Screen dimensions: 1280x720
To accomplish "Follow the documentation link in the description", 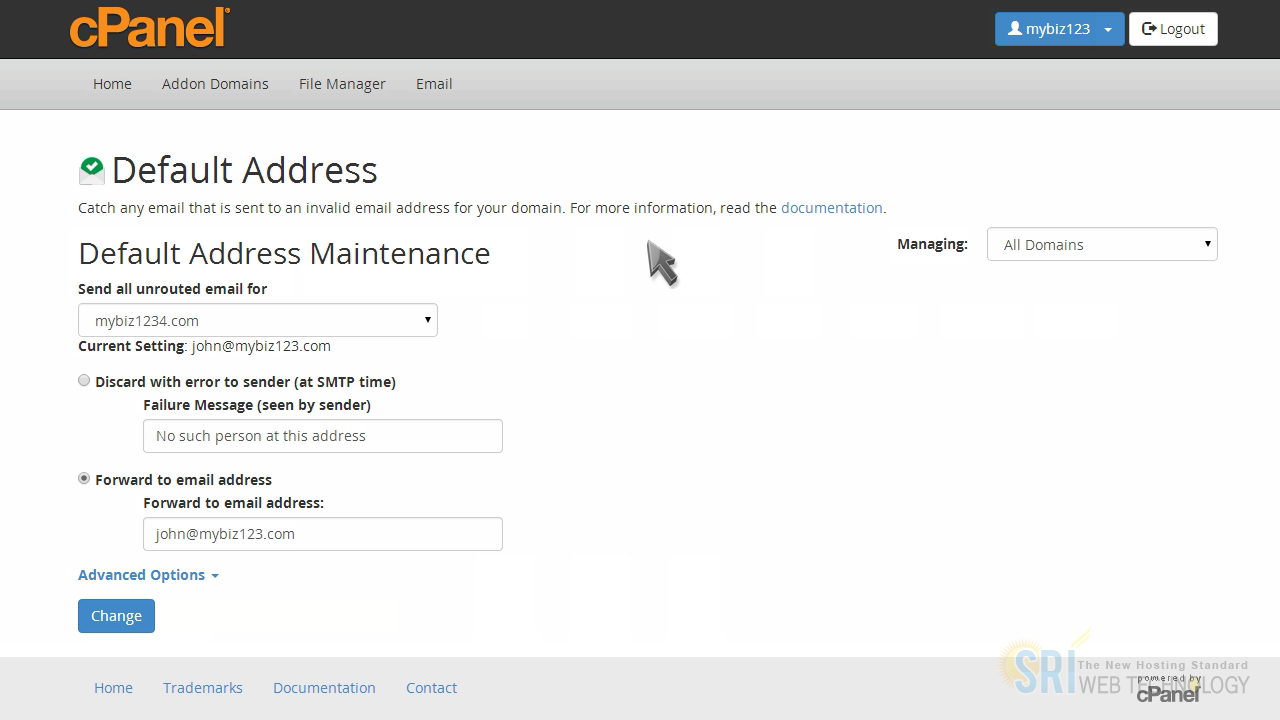I will [832, 208].
